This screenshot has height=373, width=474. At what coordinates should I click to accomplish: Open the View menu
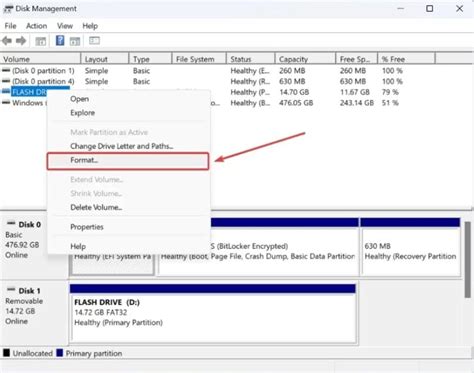click(x=65, y=26)
